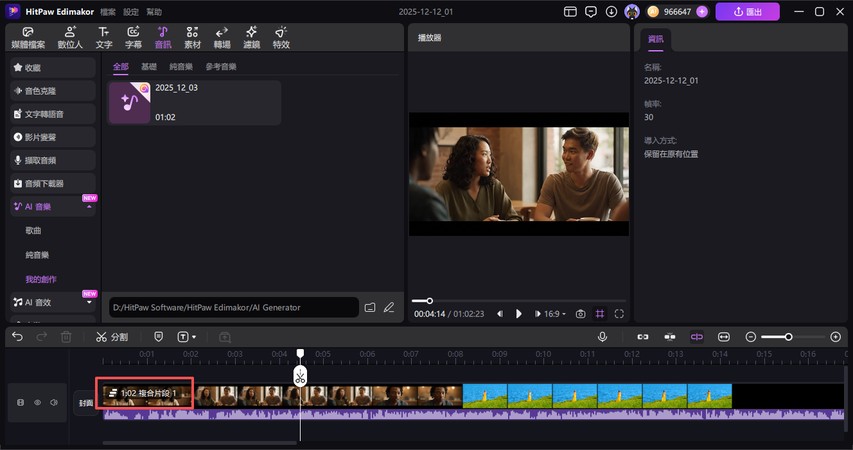Open 影片變聲 video voice changer

53,137
